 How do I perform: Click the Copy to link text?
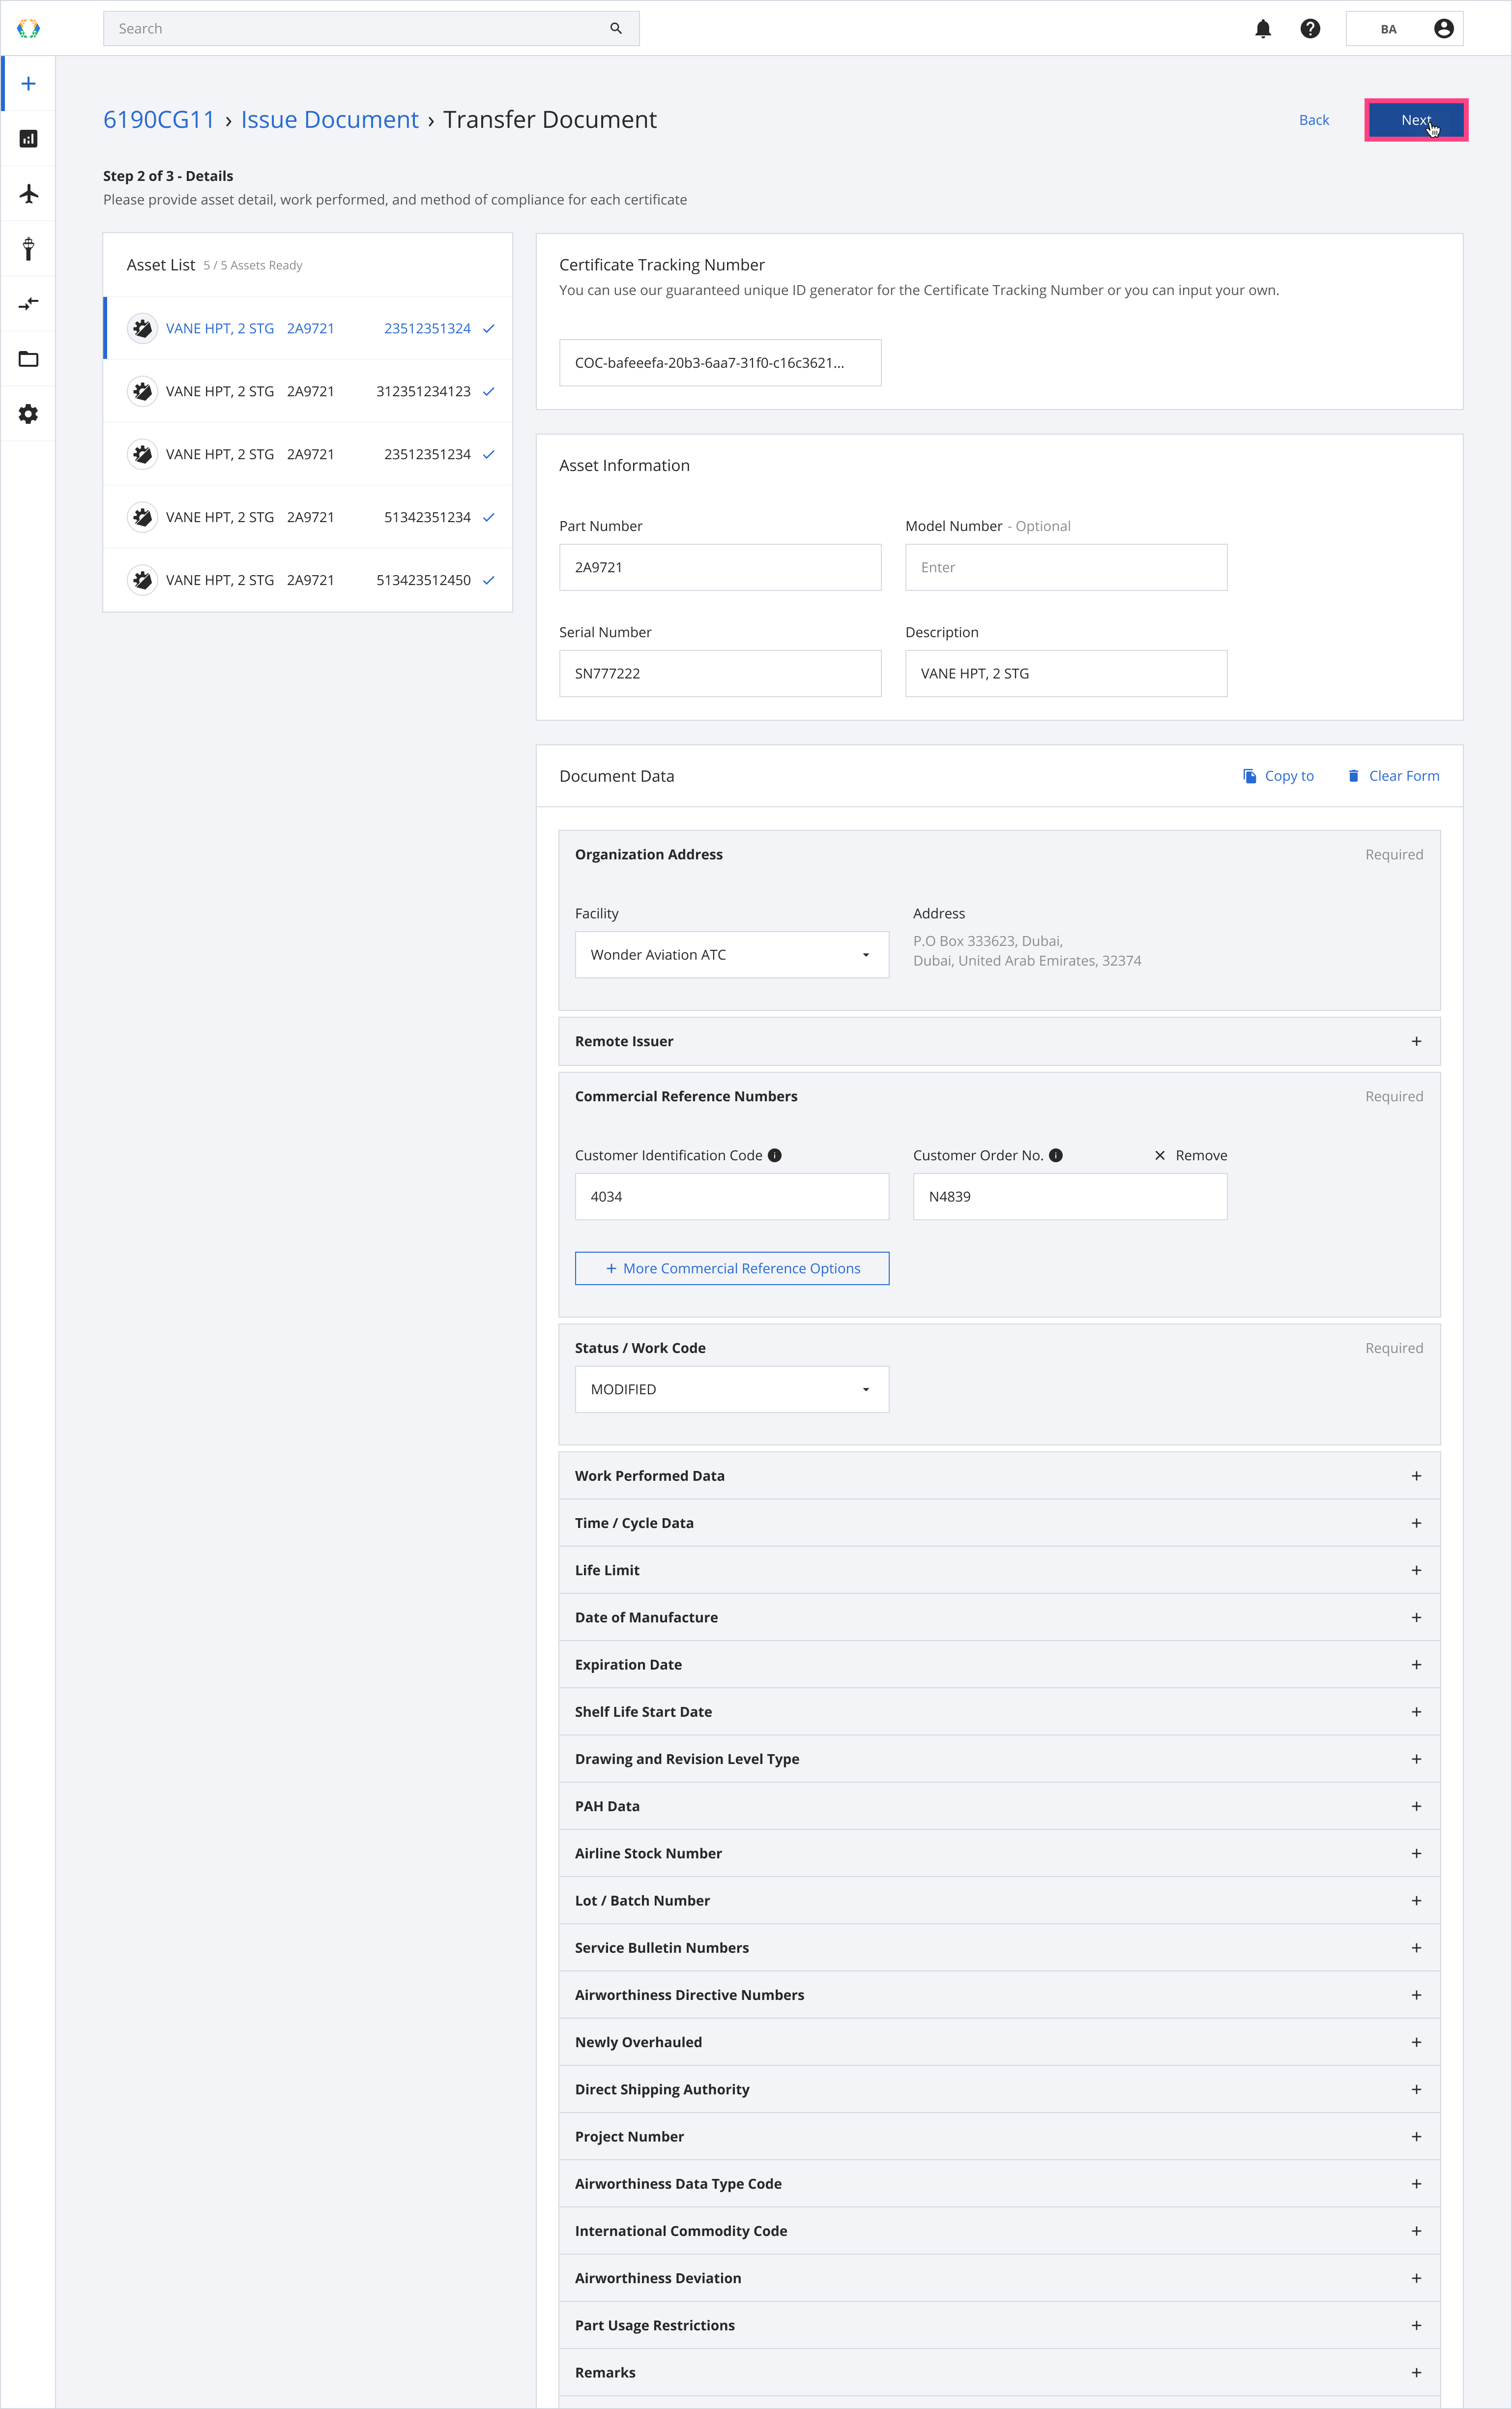click(x=1289, y=776)
